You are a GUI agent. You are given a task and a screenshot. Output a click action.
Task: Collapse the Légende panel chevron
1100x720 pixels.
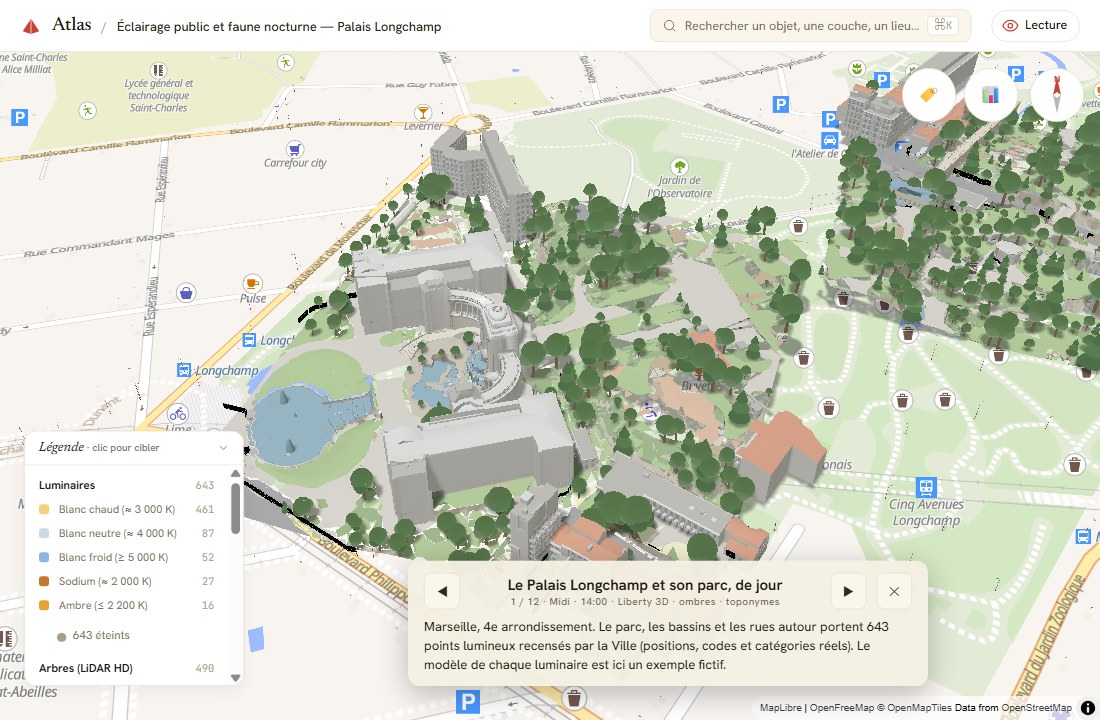223,447
